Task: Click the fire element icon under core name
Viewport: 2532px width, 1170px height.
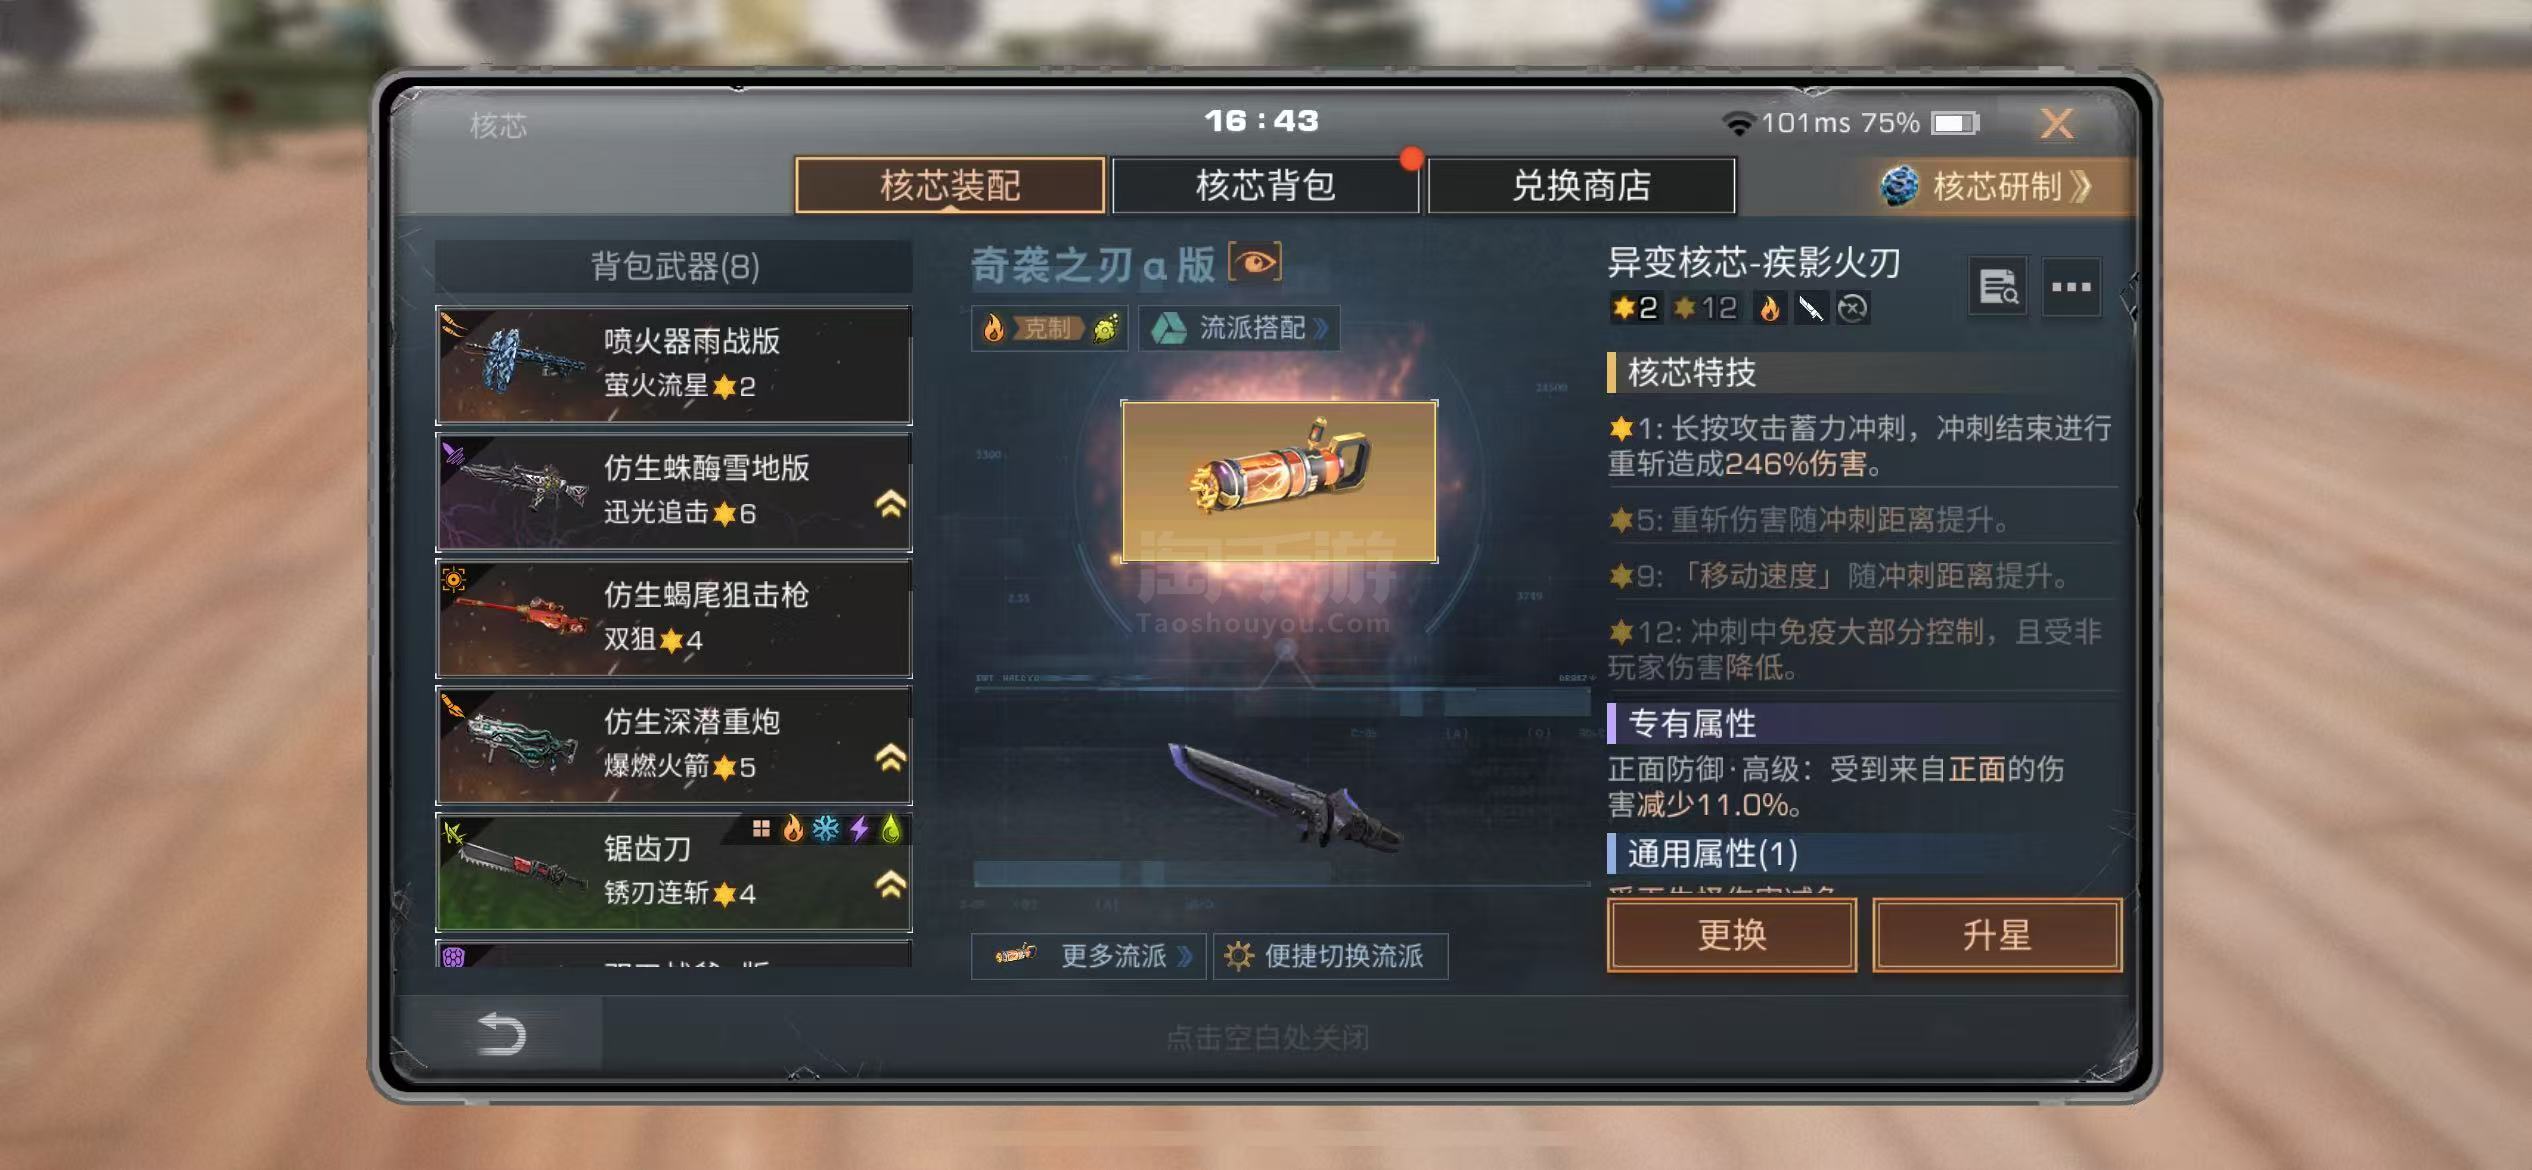Action: click(1769, 308)
